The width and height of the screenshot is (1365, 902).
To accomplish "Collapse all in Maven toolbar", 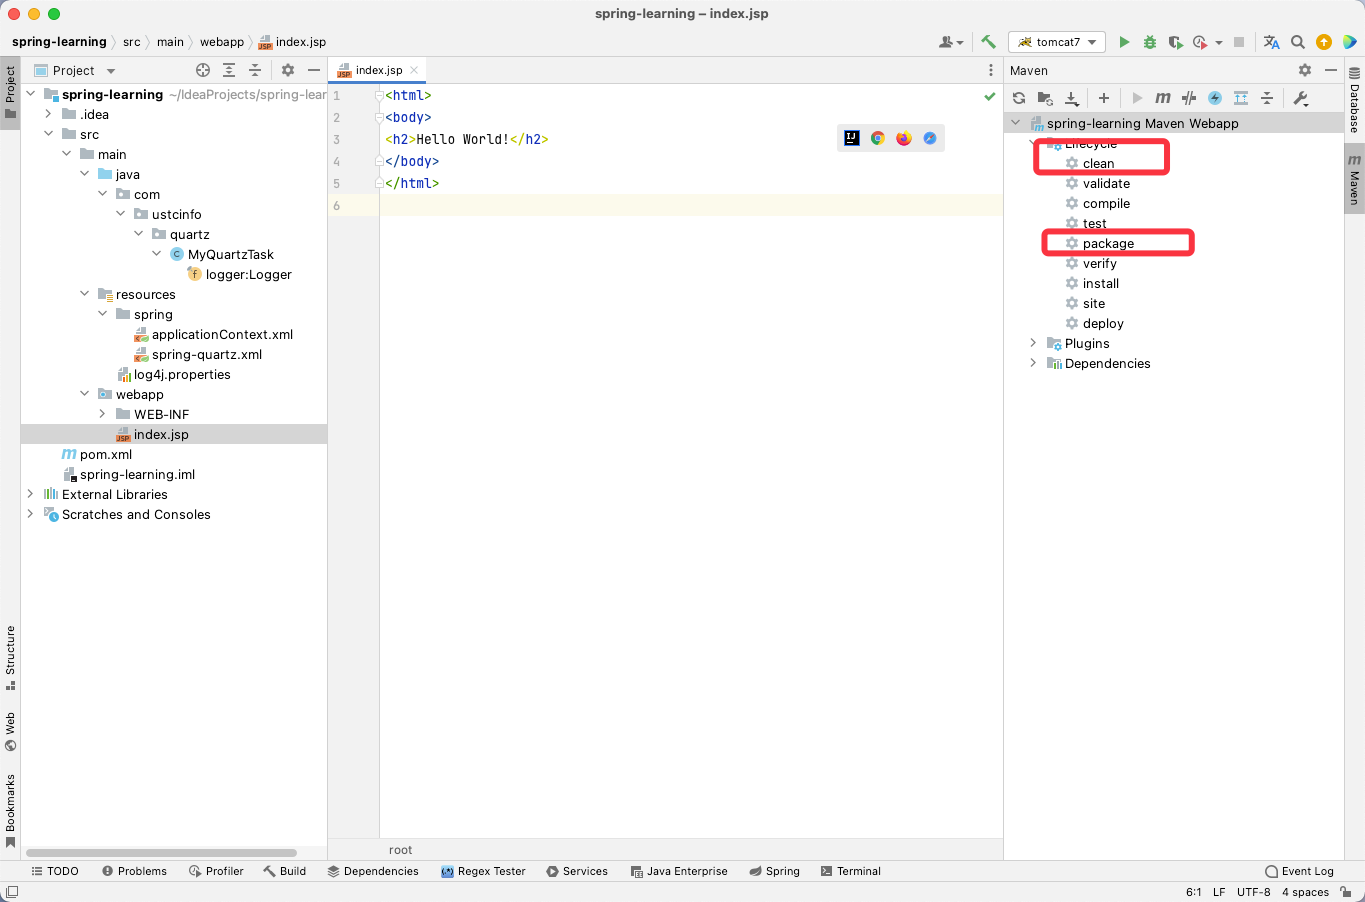I will (1267, 98).
